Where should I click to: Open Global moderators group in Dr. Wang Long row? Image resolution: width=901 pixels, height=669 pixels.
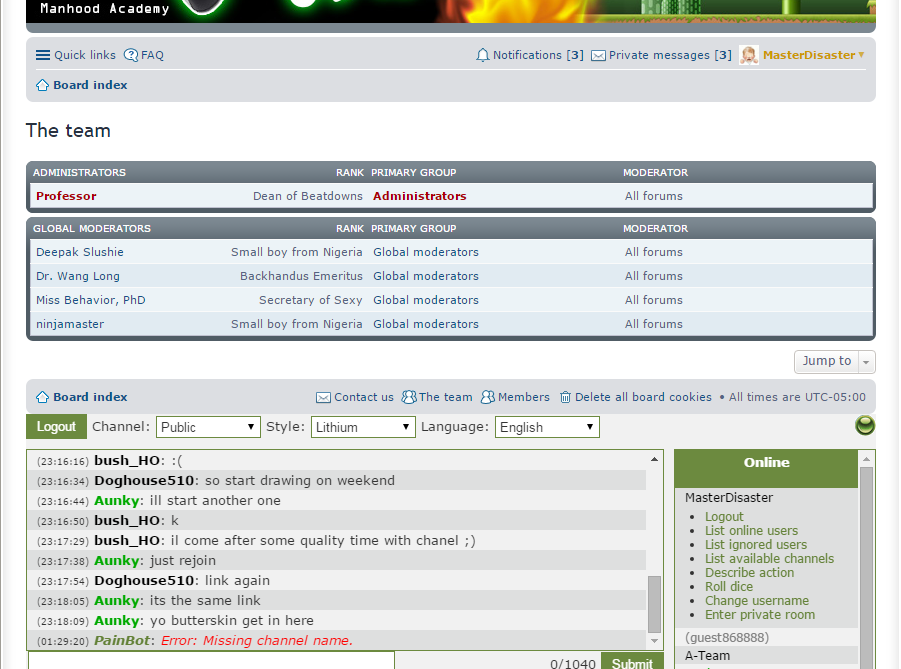426,276
